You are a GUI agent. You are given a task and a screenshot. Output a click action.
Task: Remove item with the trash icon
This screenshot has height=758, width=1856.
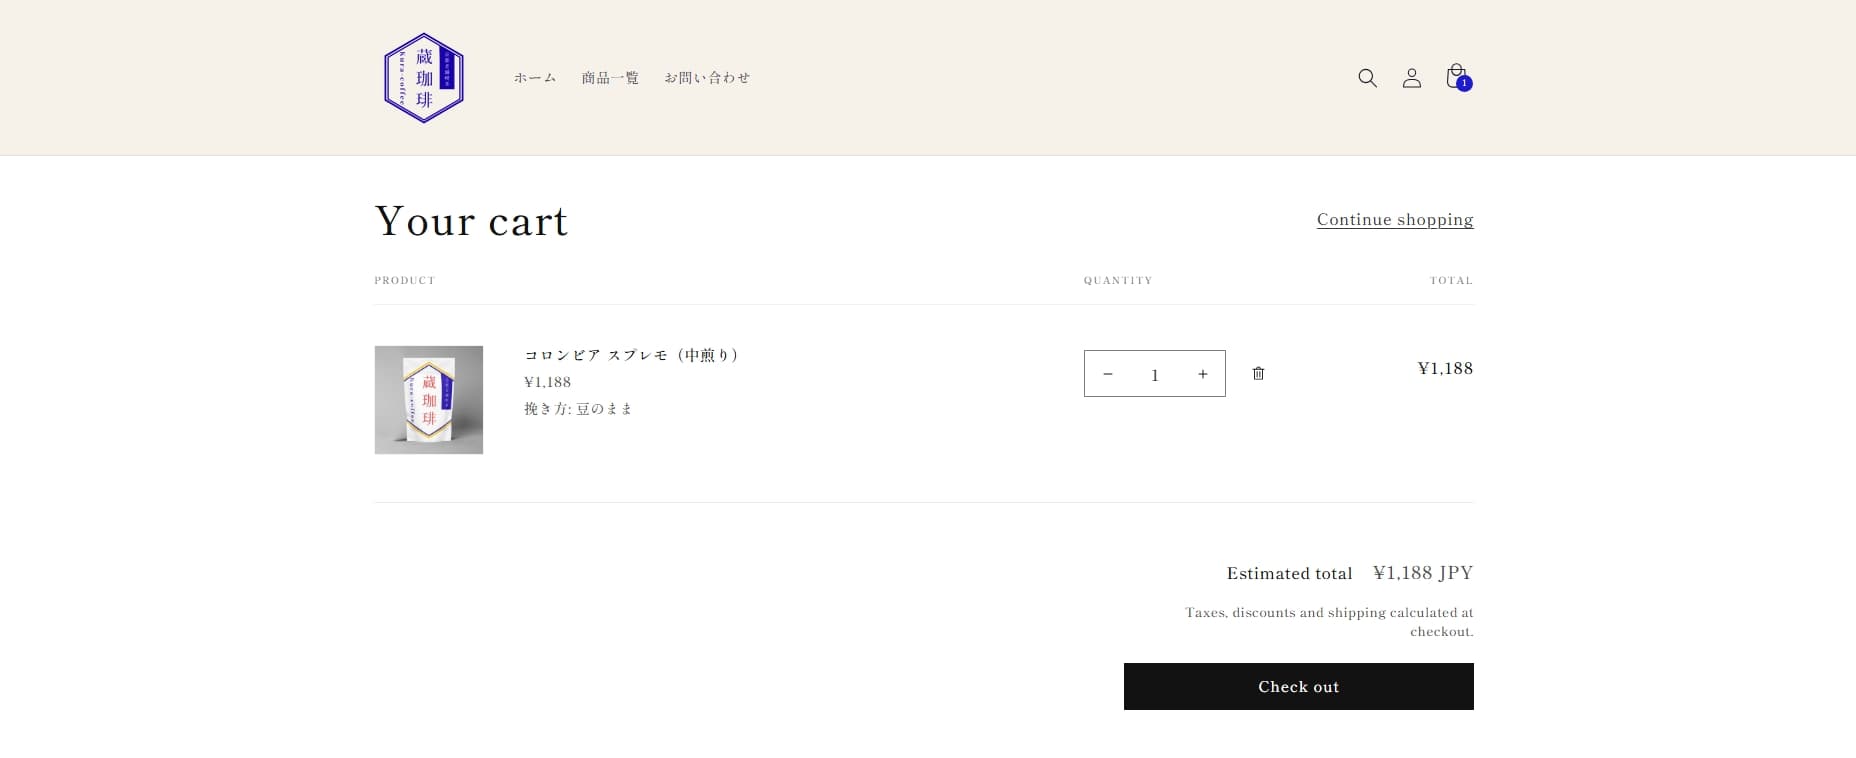pyautogui.click(x=1258, y=373)
